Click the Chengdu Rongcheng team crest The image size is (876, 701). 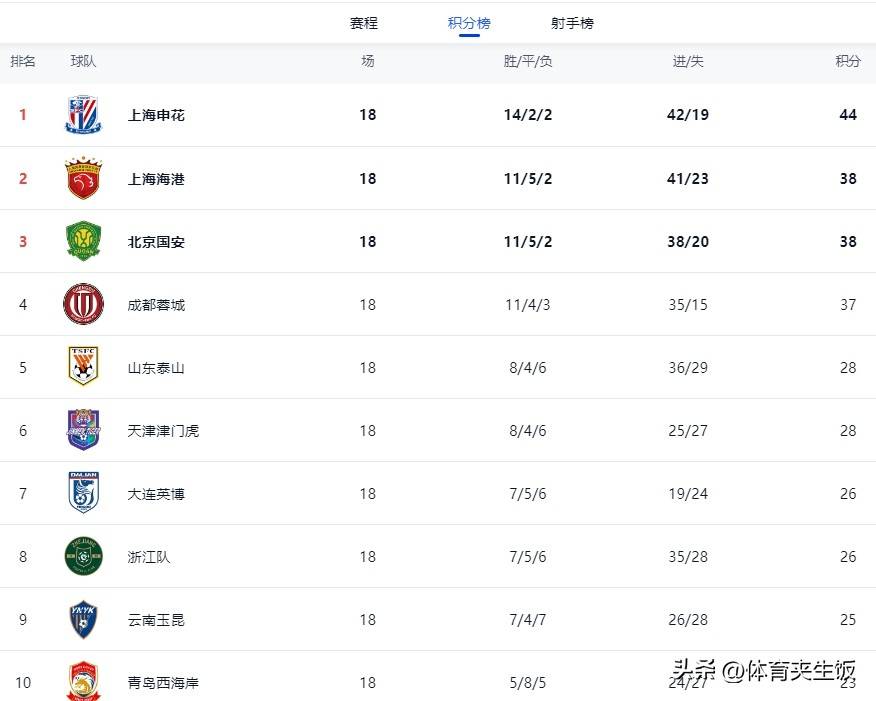(x=83, y=304)
